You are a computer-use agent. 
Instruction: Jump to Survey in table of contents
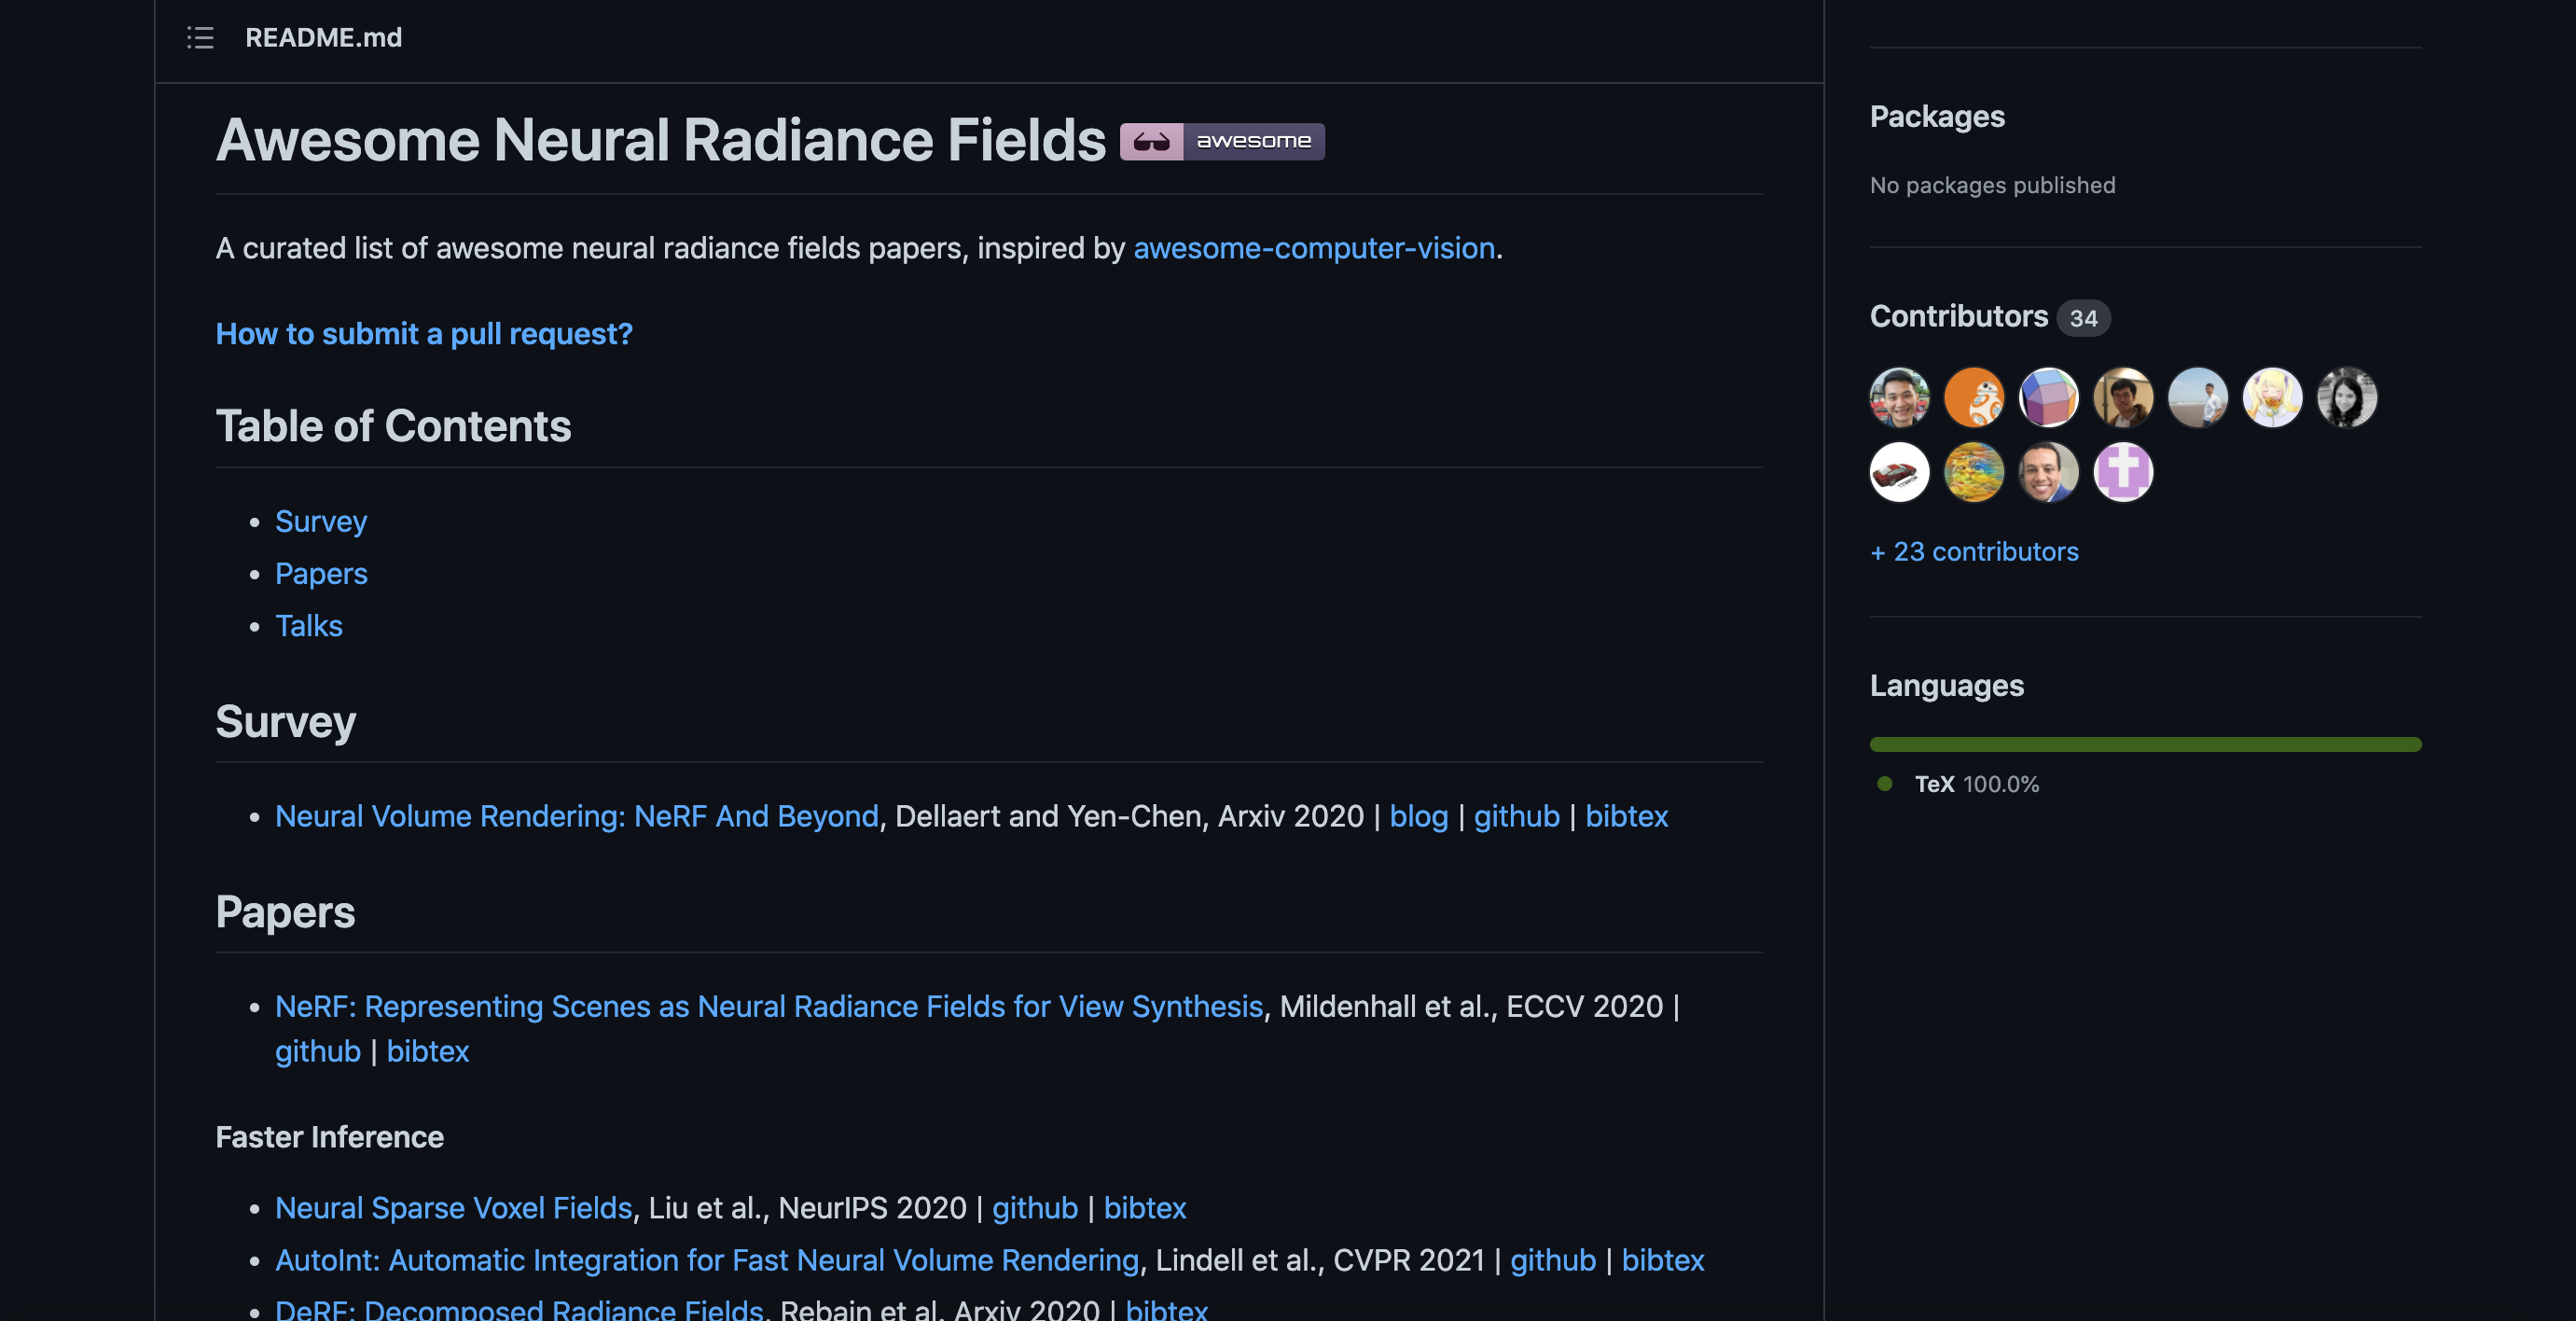pos(321,522)
